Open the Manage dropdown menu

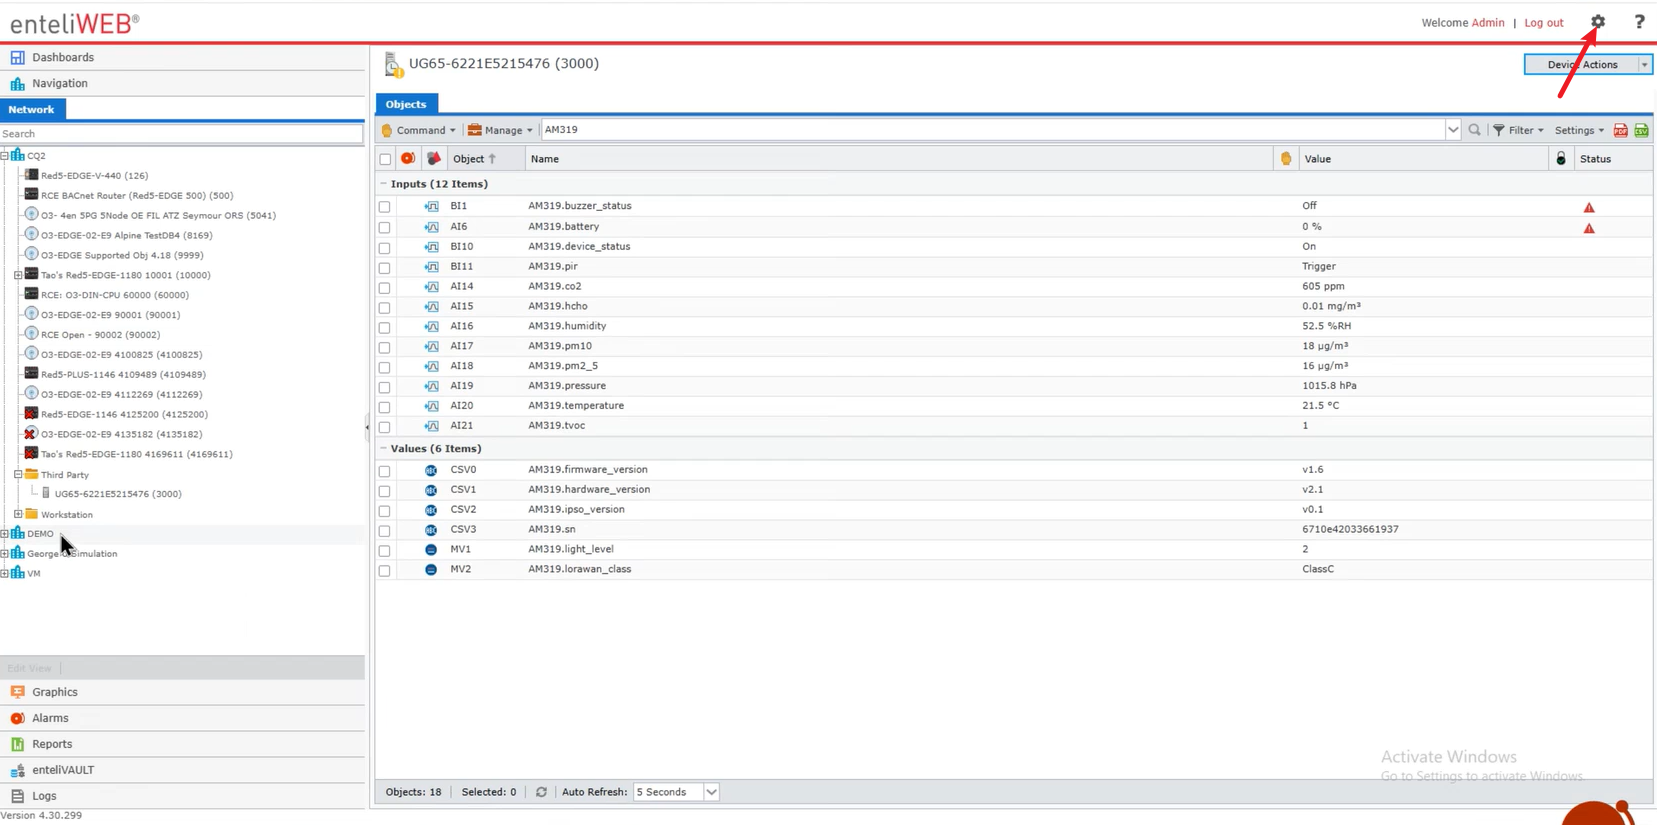point(500,130)
